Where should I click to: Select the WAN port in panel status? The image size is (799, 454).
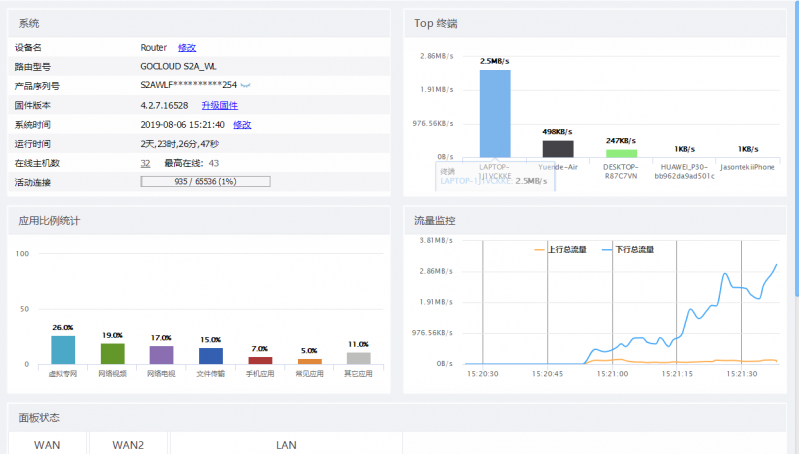47,444
